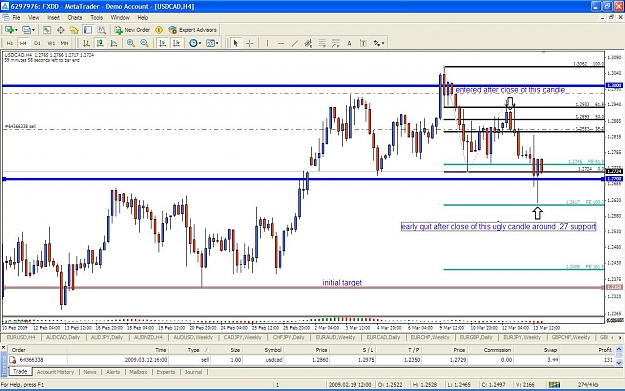Open the Account History terminal tab
This screenshot has height=391, width=625.
click(x=55, y=372)
